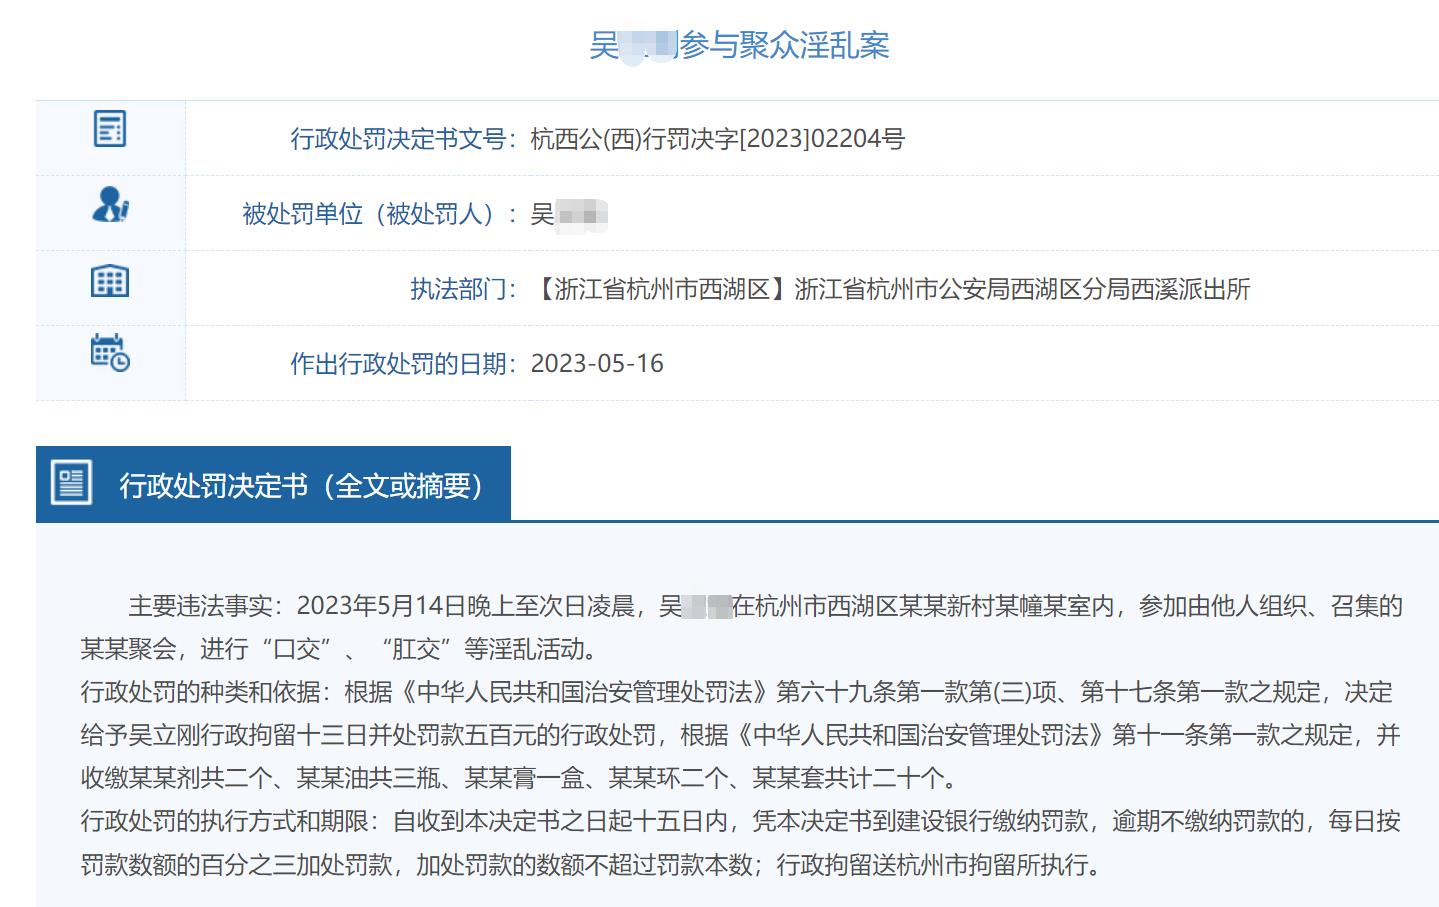Click the 主要违法事实 paragraph heading
This screenshot has height=907, width=1439.
click(205, 606)
